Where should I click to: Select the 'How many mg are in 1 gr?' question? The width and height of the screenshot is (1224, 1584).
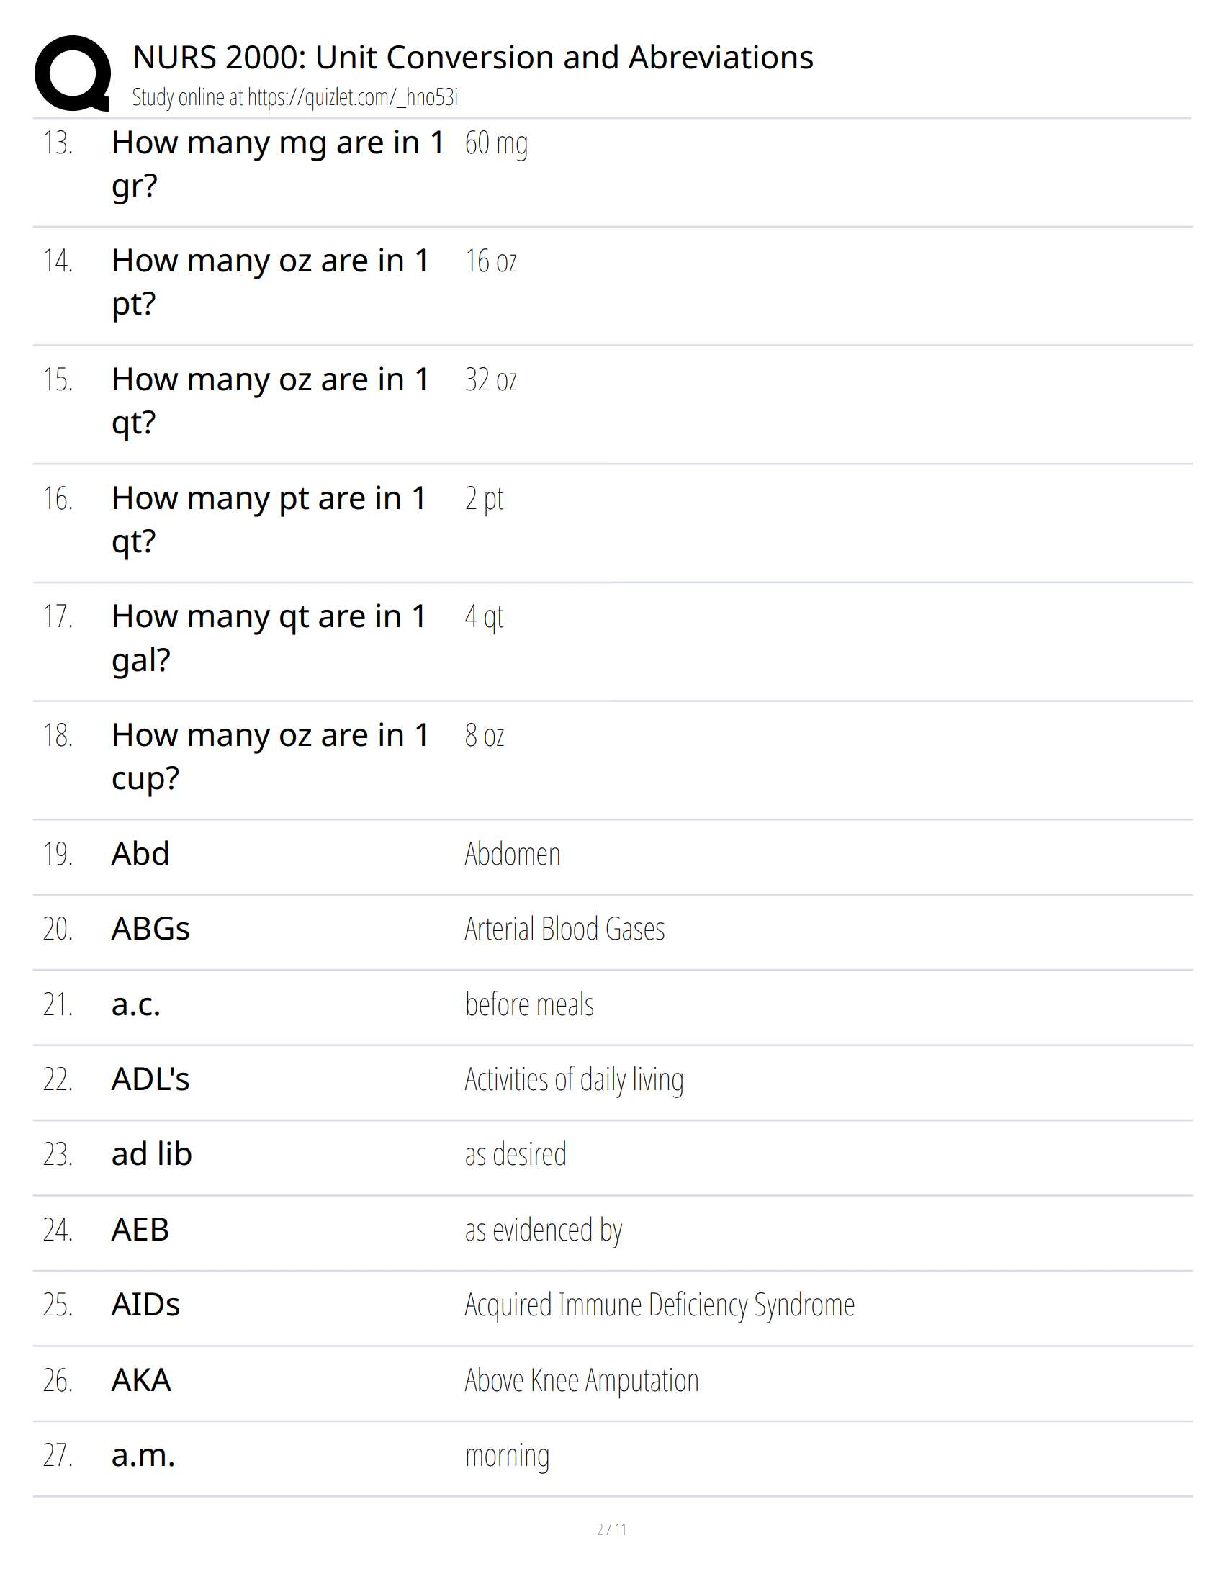point(277,164)
